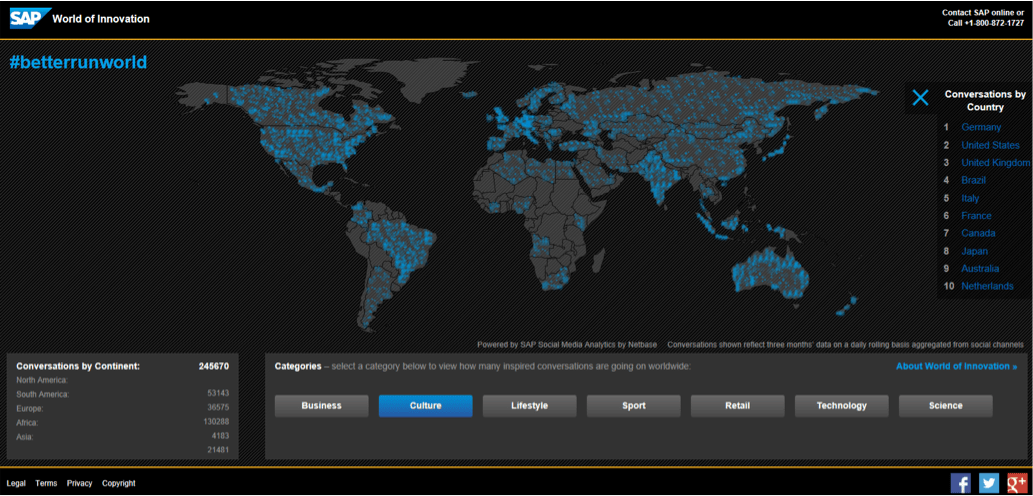The image size is (1033, 496).
Task: Click the Contact SAP online link
Action: (983, 13)
